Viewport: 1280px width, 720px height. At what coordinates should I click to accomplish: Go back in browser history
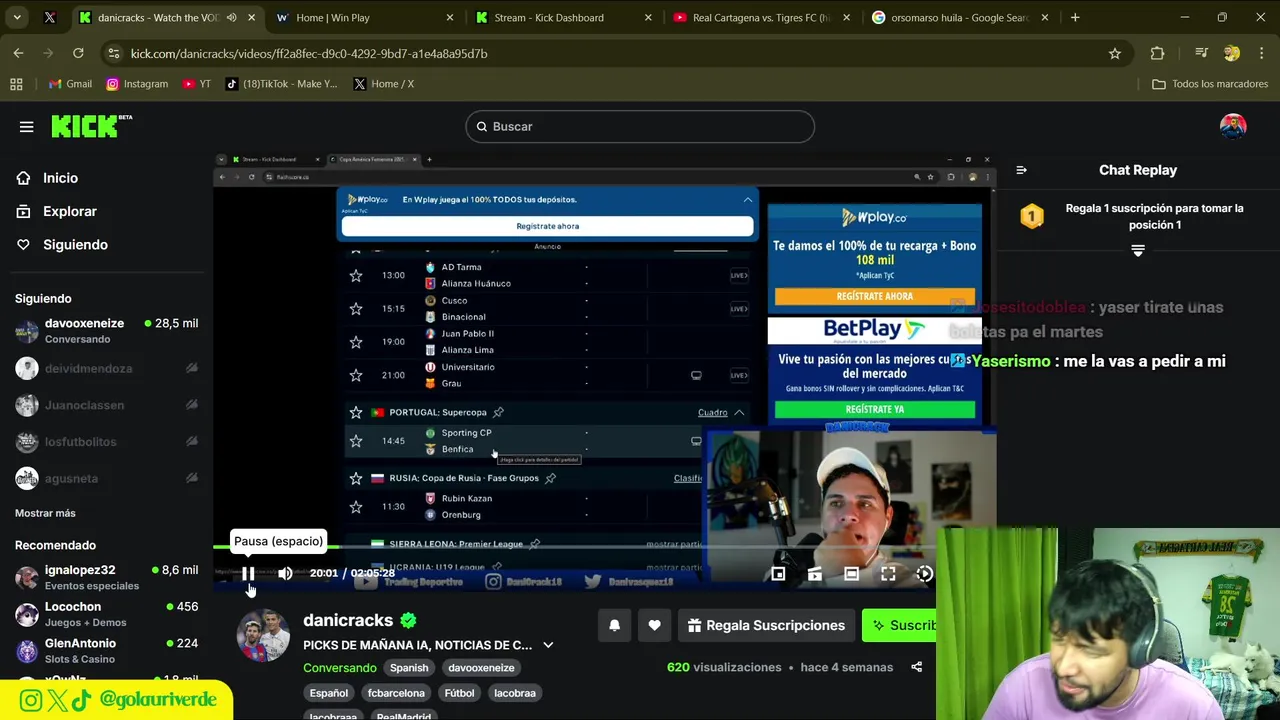19,53
